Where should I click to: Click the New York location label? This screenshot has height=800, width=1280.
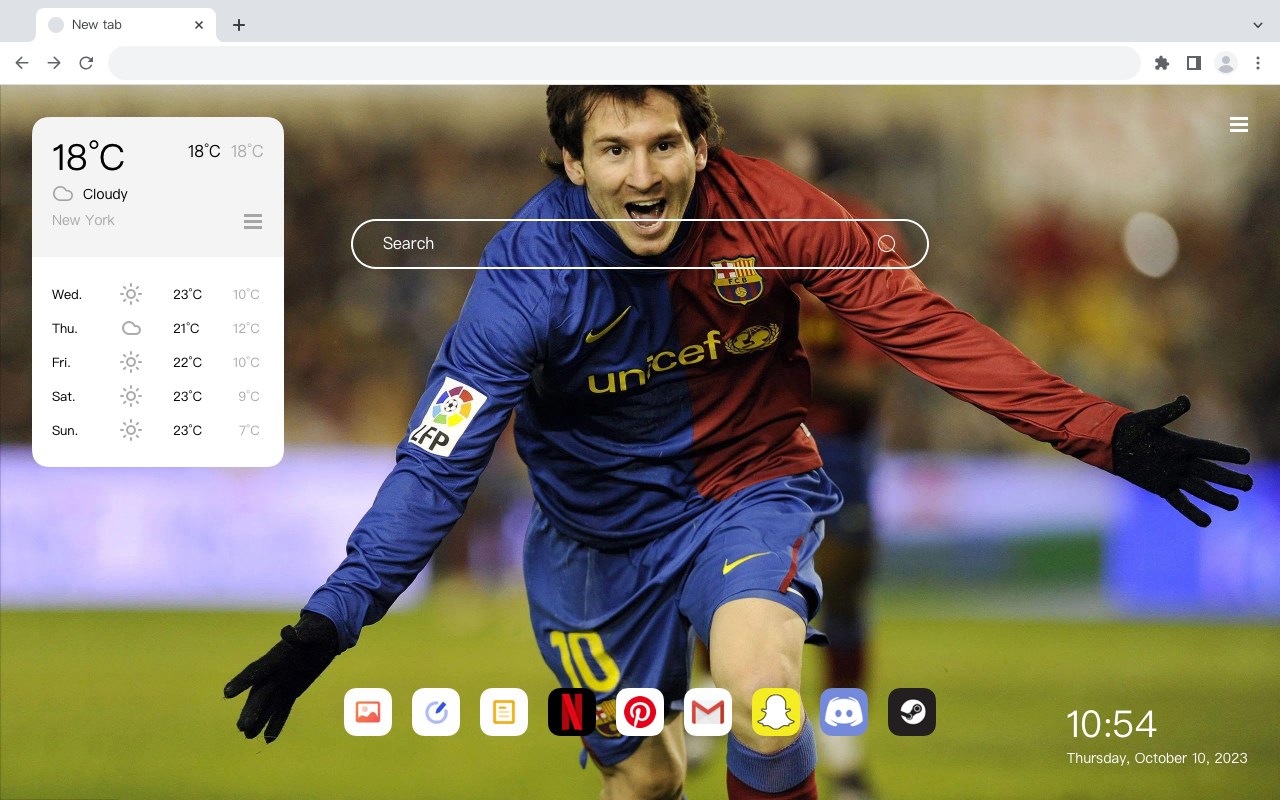click(83, 220)
